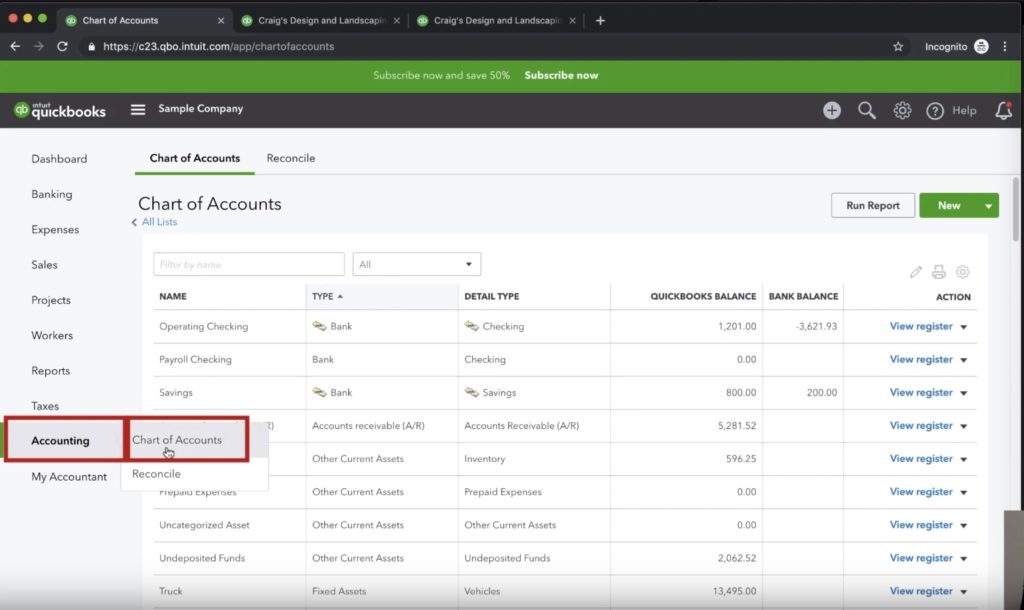Open action dropdown for Uncategorized Asset row

tap(963, 525)
